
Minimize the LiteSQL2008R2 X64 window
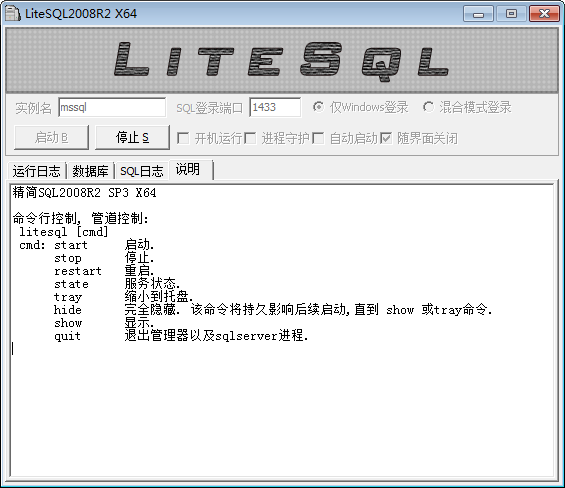478,14
